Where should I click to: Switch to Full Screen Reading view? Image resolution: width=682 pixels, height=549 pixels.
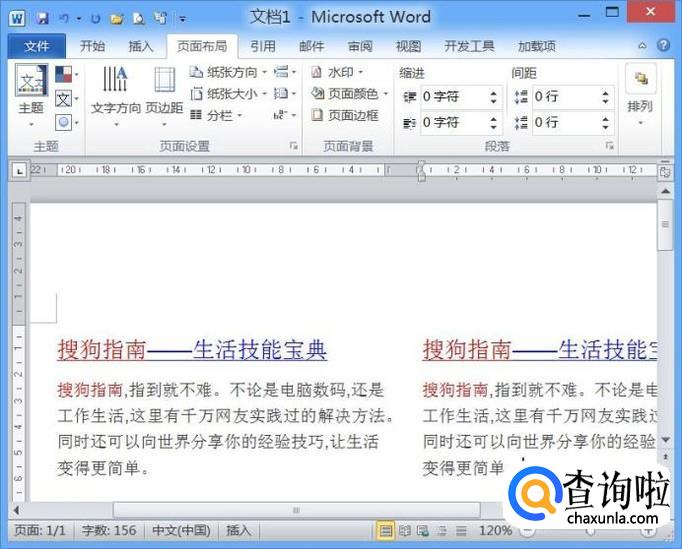(405, 531)
